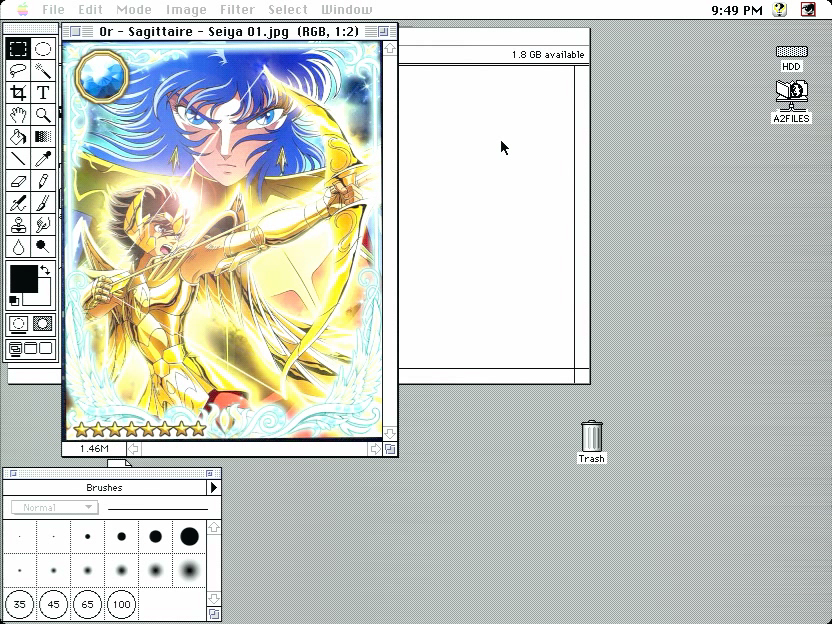Viewport: 832px width, 624px height.
Task: Select the Hand tool
Action: (18, 115)
